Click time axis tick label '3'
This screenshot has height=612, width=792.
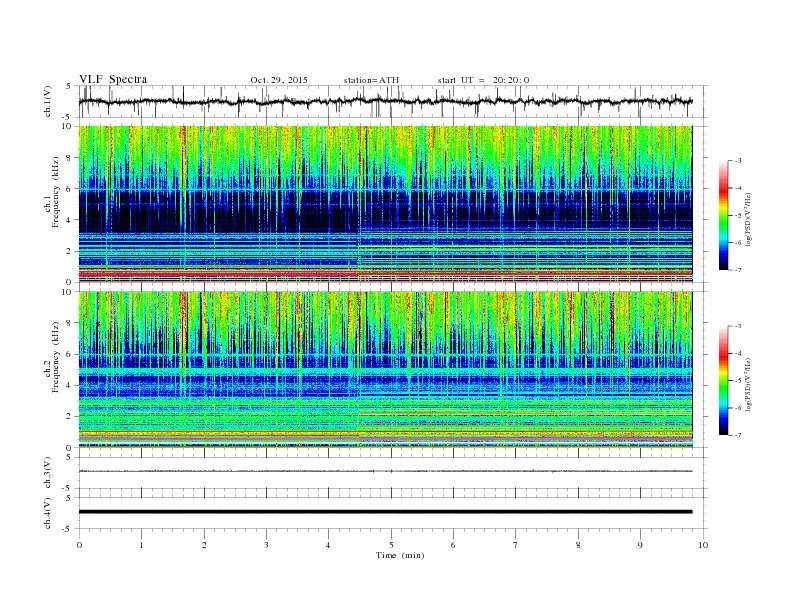pos(266,545)
